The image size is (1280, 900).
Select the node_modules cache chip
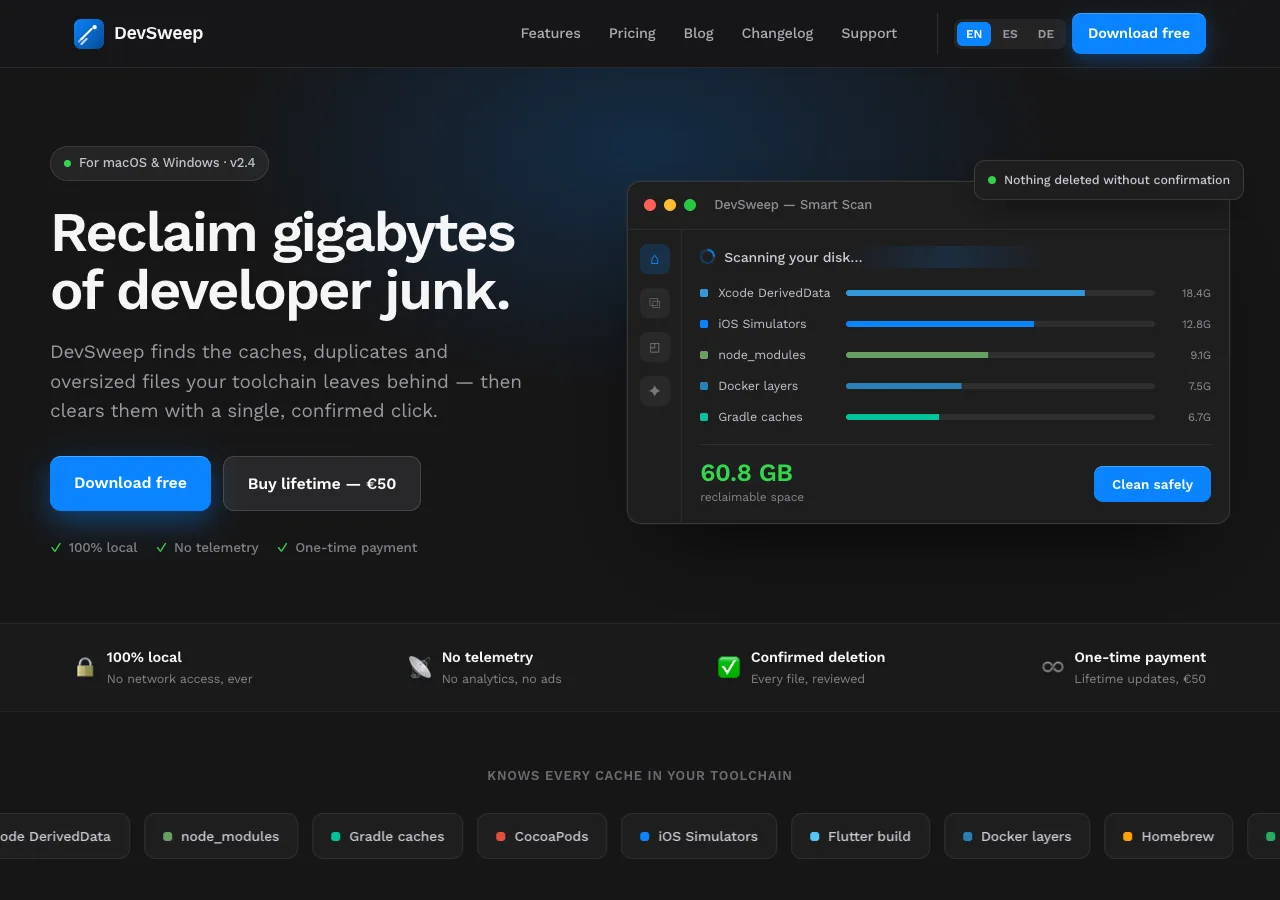click(x=221, y=836)
